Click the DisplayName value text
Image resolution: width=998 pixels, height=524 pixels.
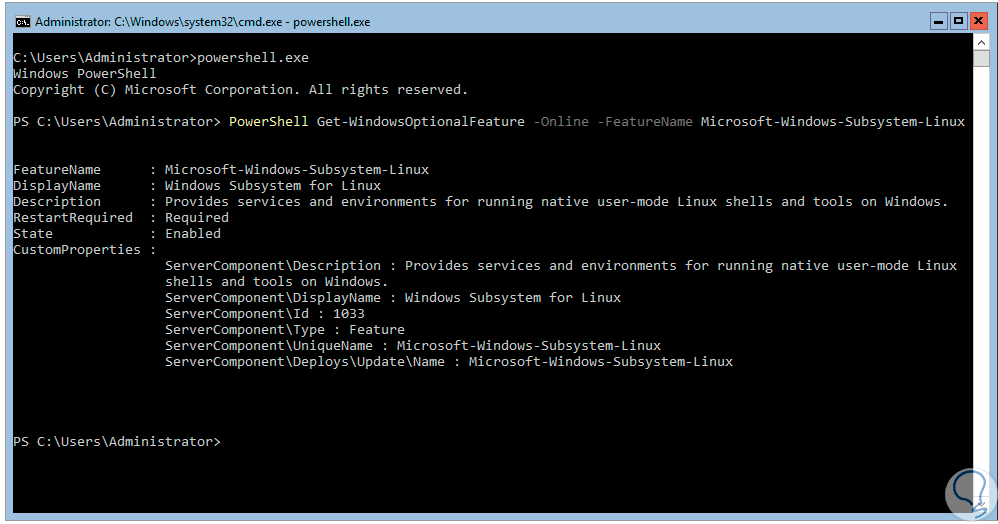[273, 185]
